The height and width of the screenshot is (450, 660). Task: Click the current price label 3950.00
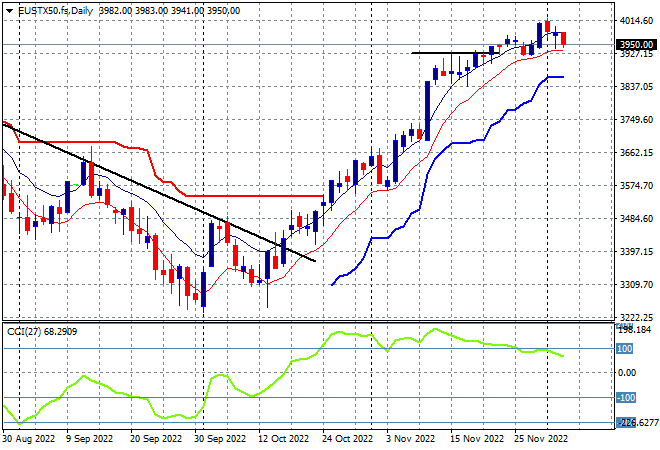click(x=636, y=45)
